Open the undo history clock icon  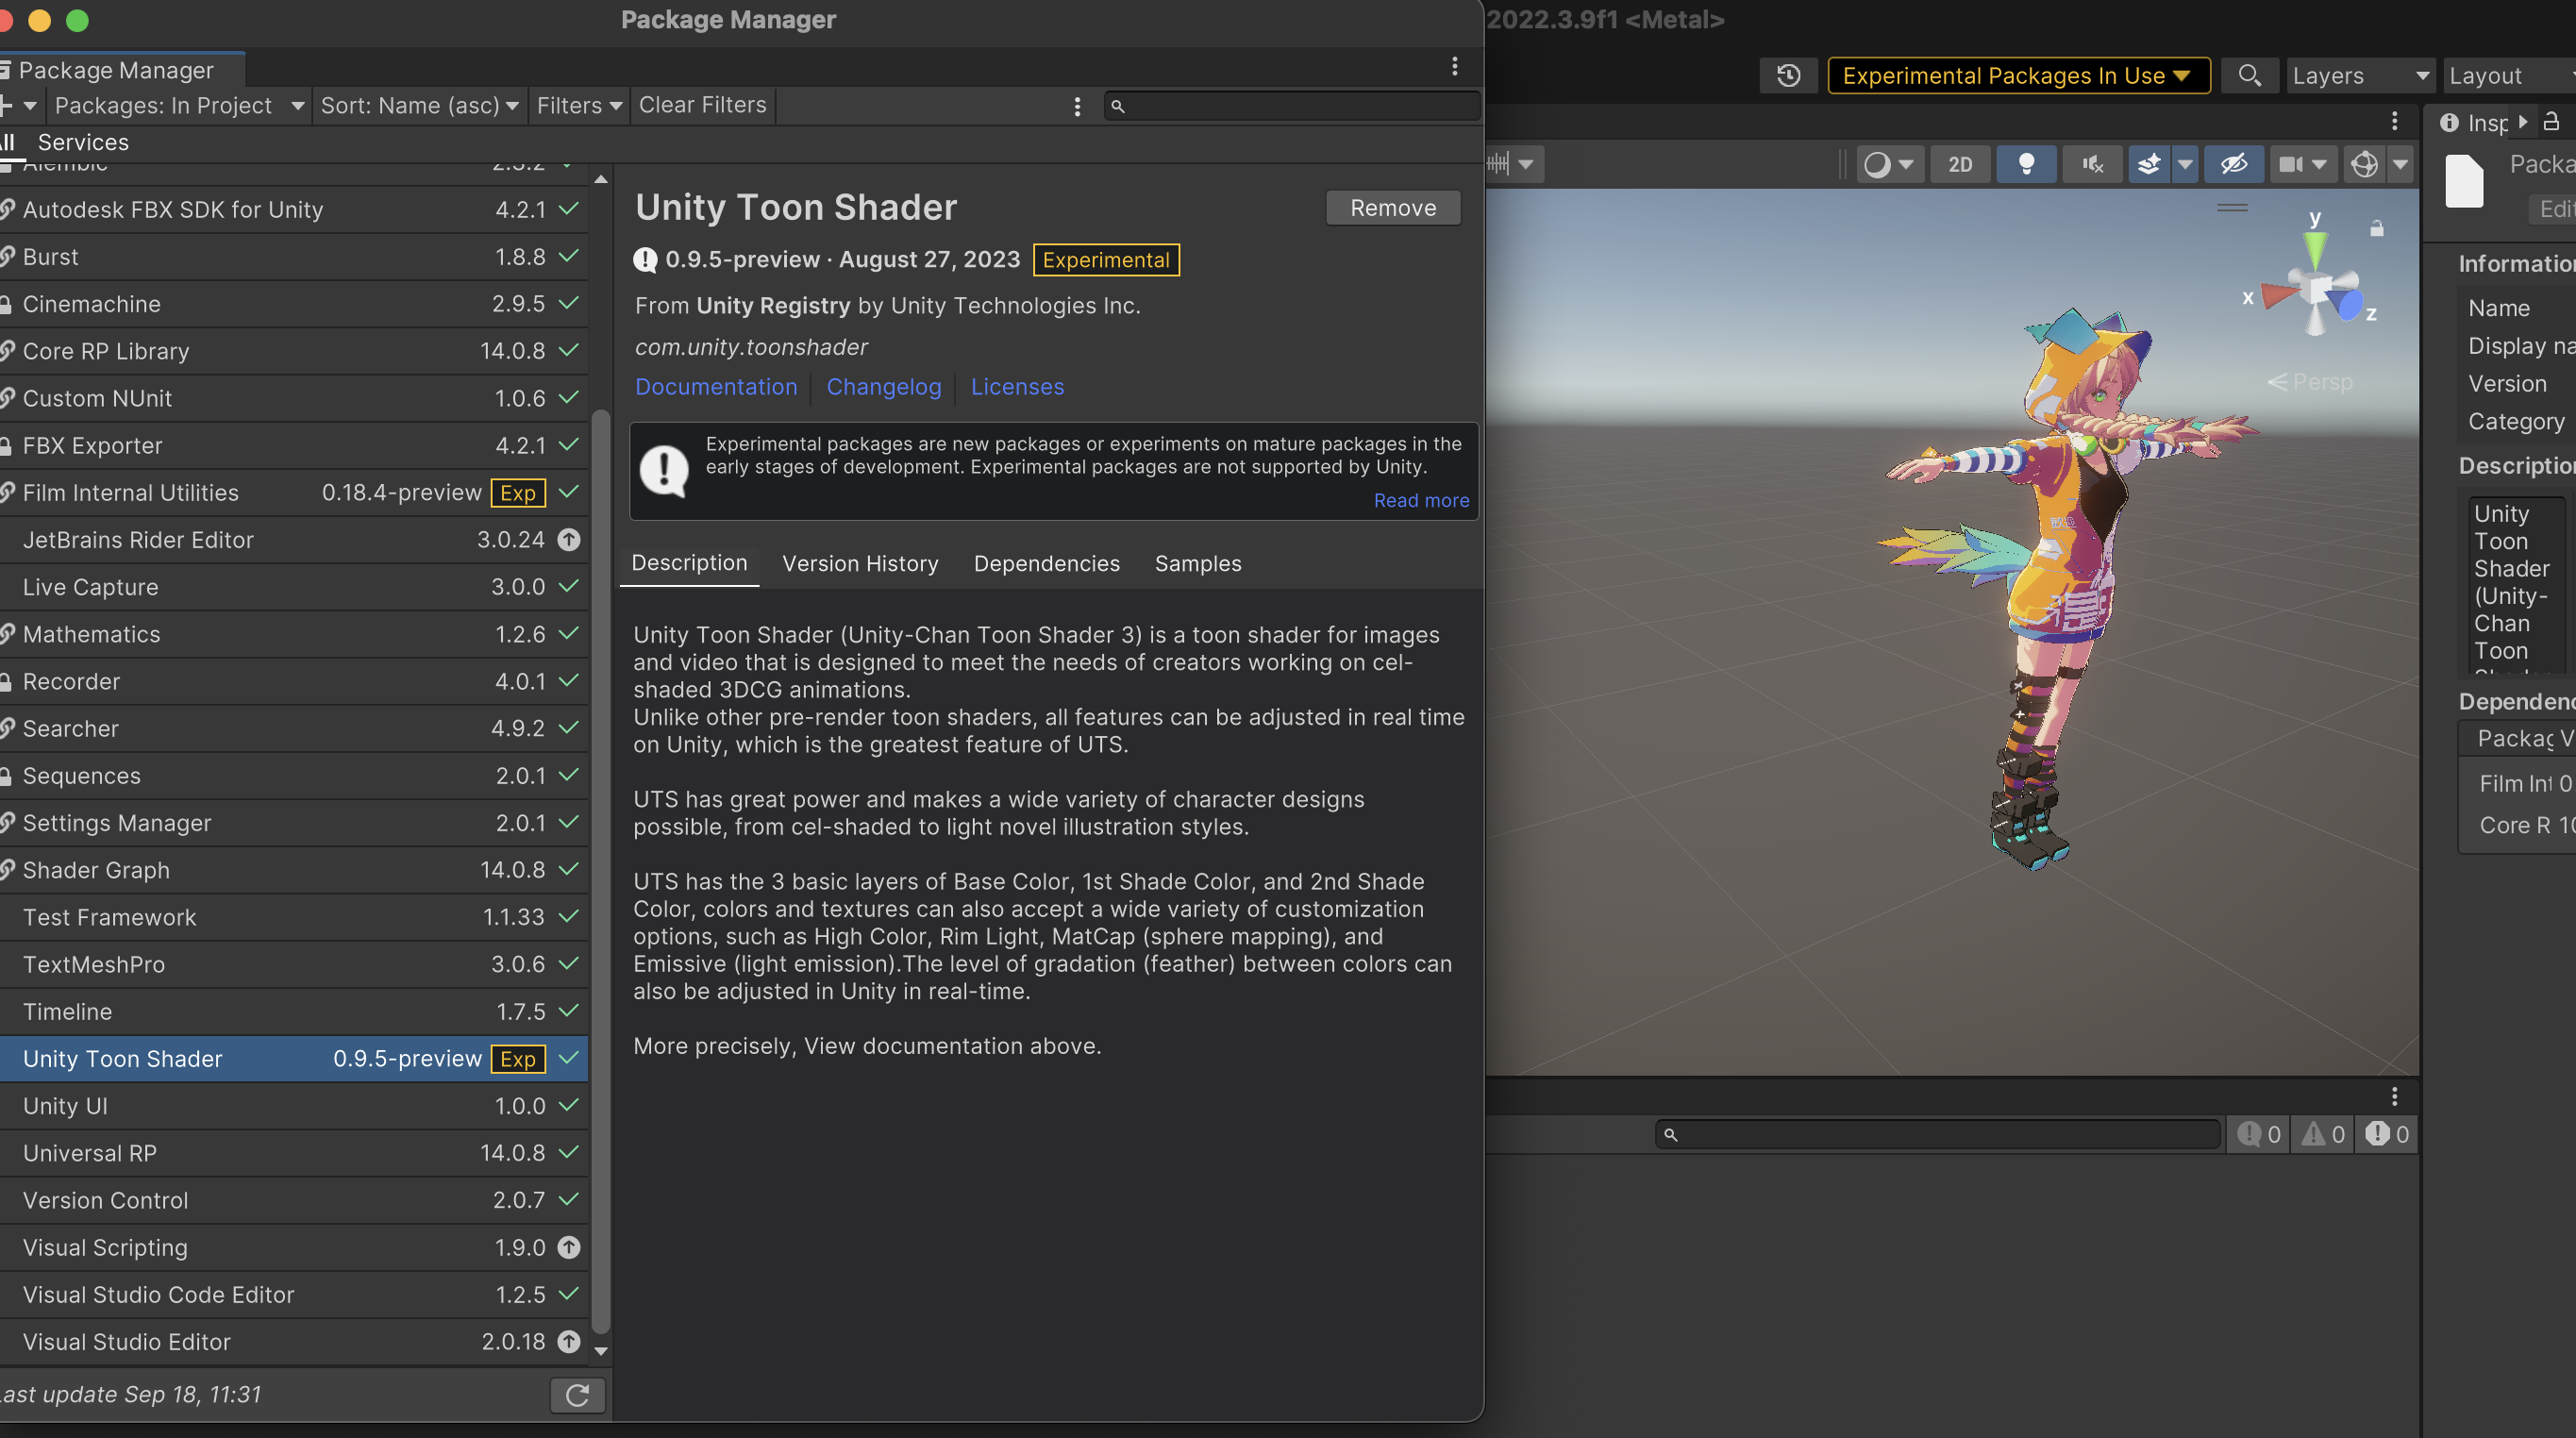(x=1788, y=76)
